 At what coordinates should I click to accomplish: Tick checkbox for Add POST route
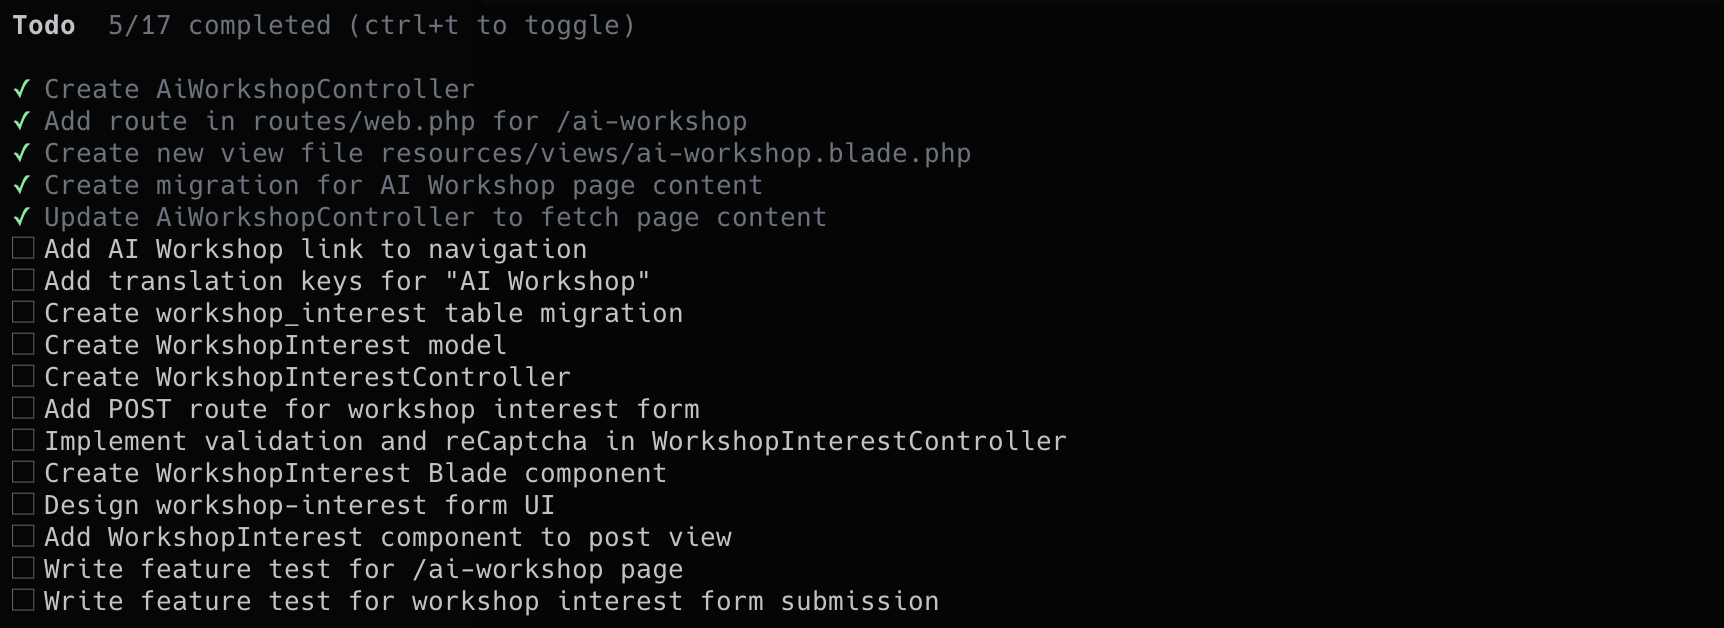click(23, 408)
